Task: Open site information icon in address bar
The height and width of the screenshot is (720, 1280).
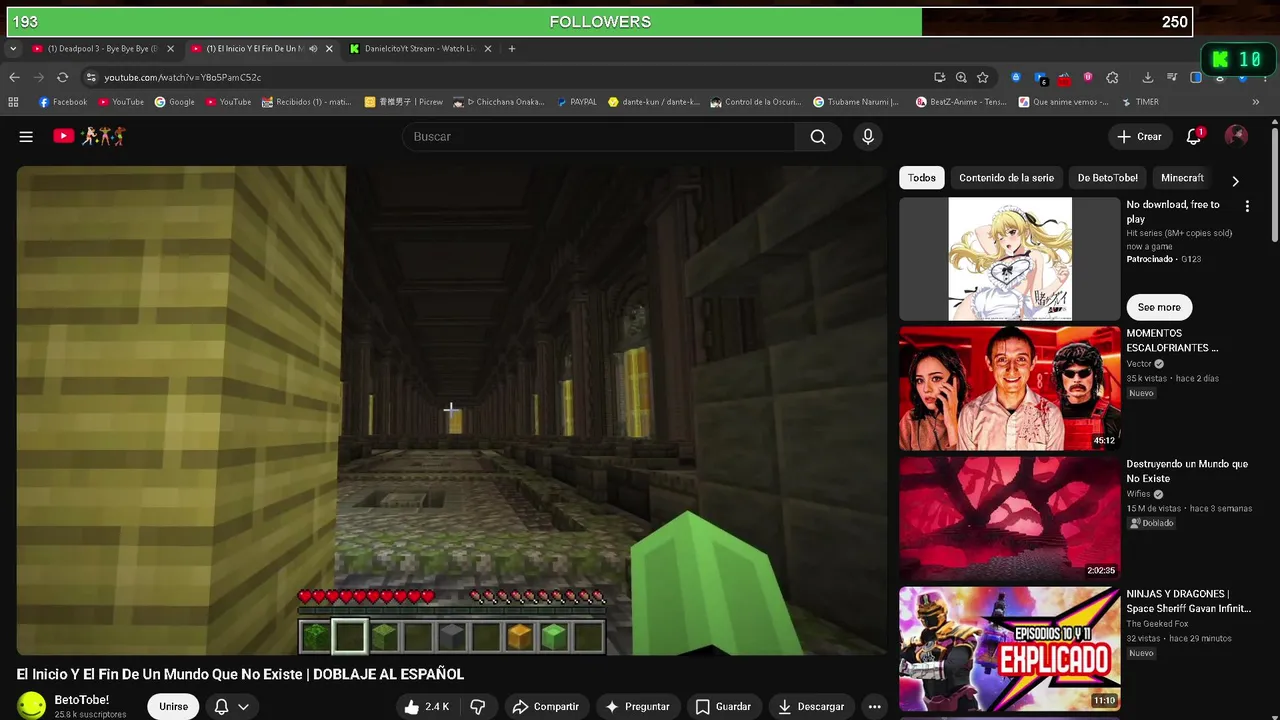Action: [91, 77]
